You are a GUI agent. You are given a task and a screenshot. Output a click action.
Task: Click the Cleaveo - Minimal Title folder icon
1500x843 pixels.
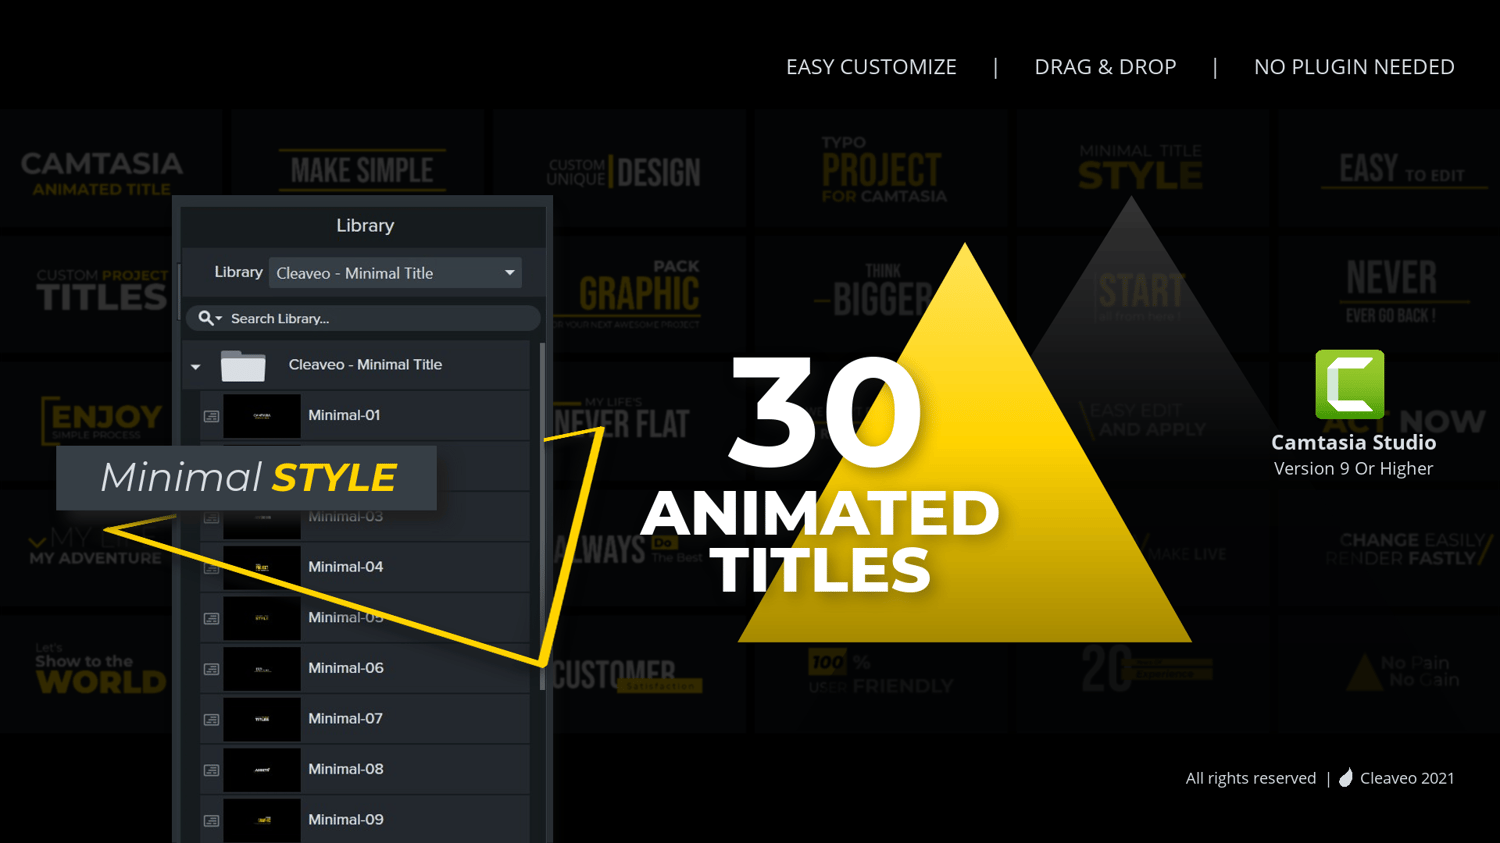click(243, 366)
